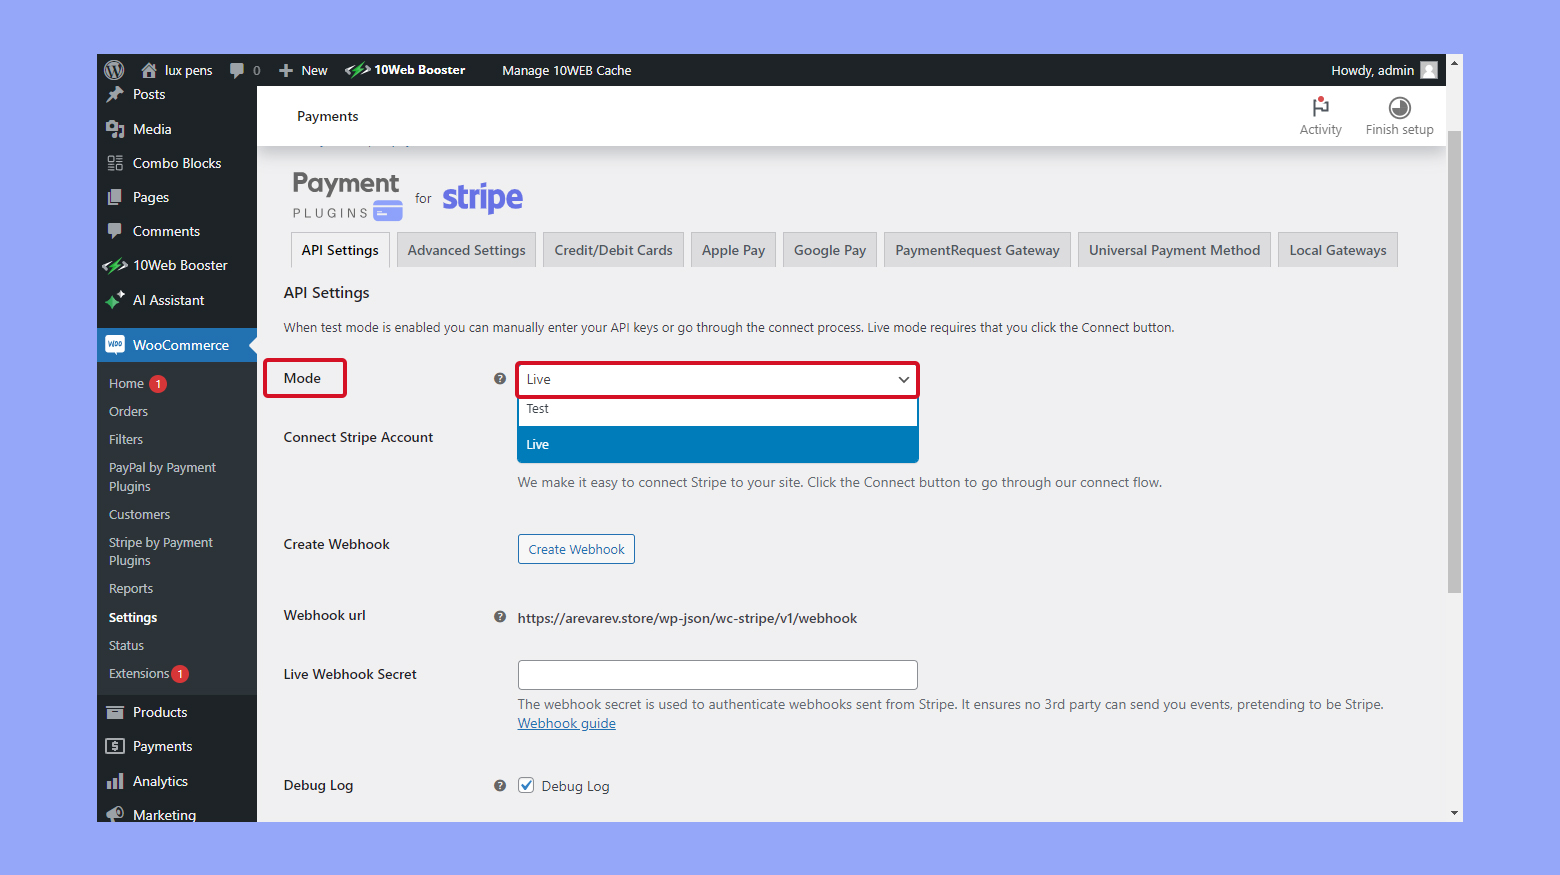Open the AI Assistant sparkle icon

click(115, 299)
